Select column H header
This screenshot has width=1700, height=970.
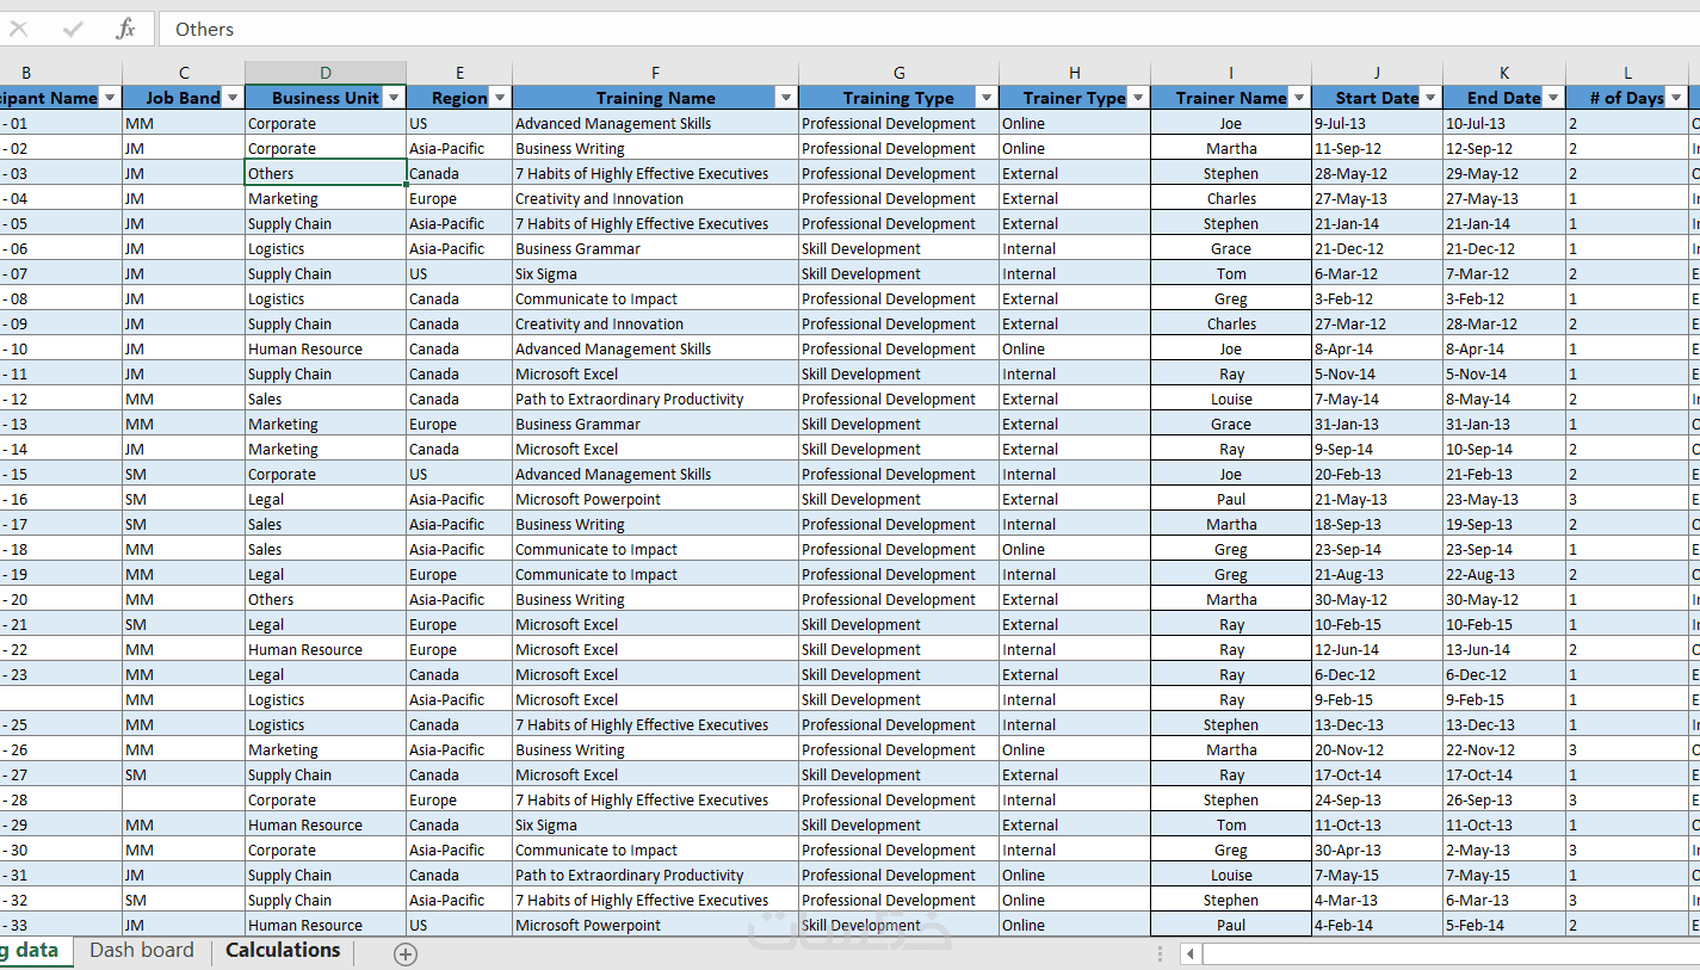point(1074,72)
